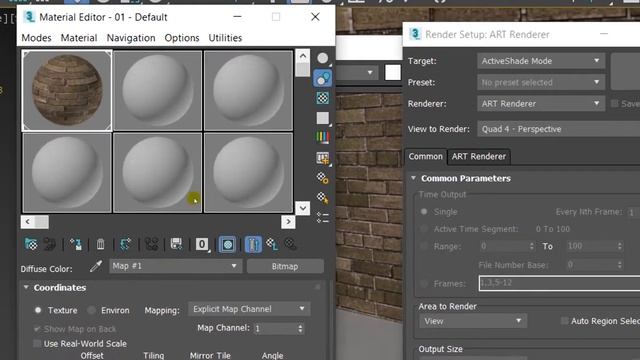Viewport: 640px width, 360px height.
Task: Click the Frames input field
Action: 559,283
